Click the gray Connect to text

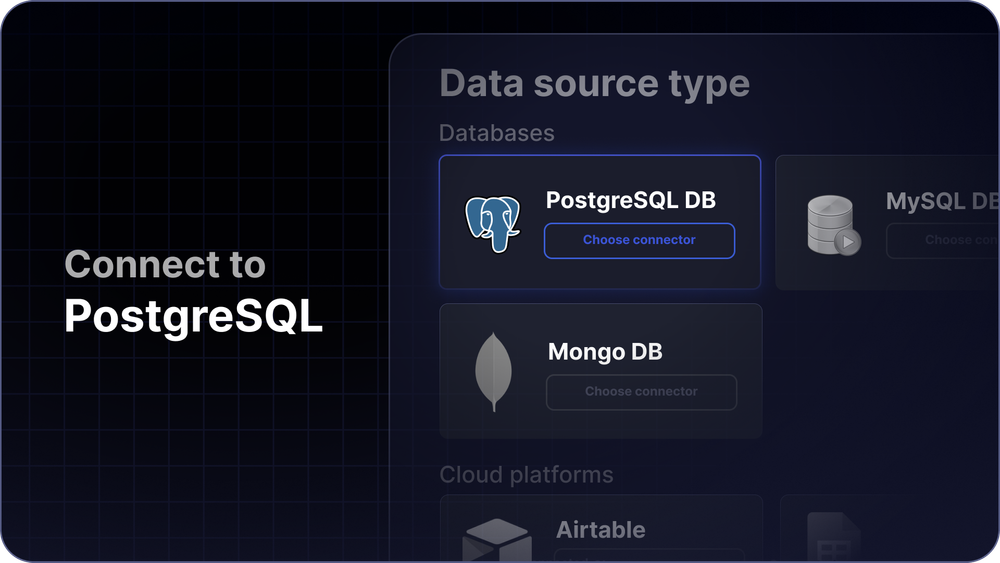pyautogui.click(x=165, y=265)
